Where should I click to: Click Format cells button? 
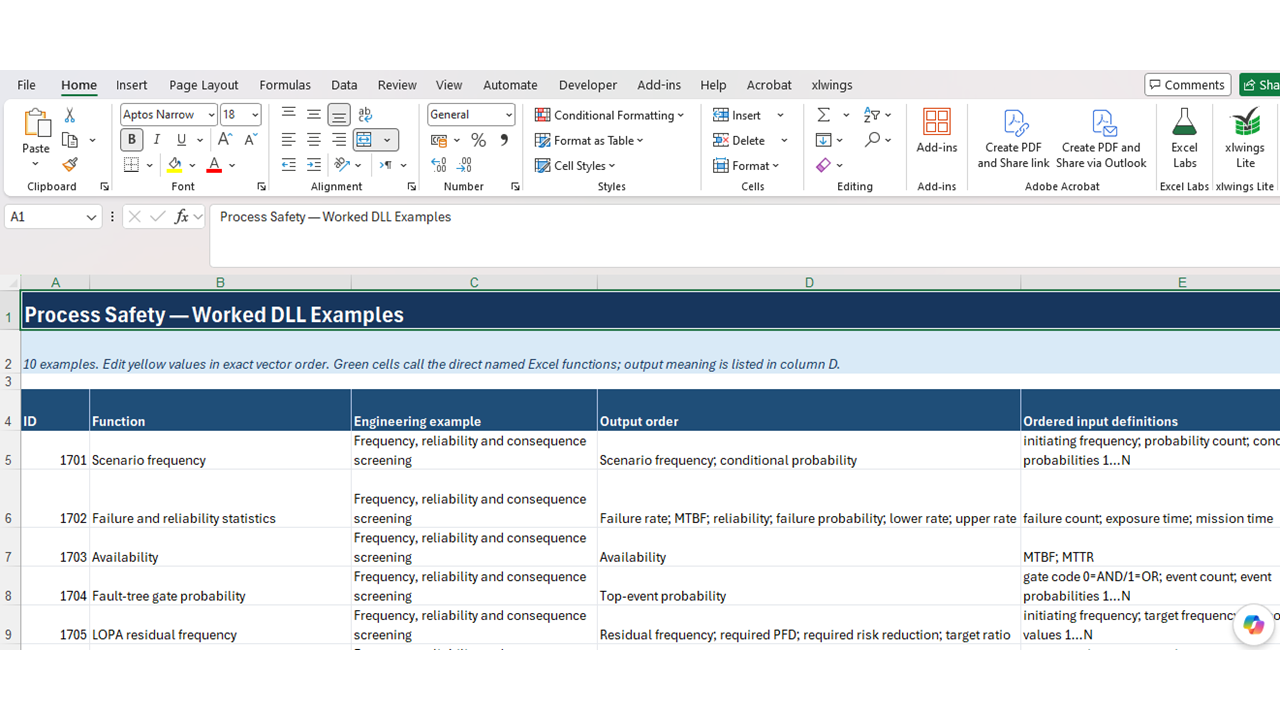coord(746,165)
